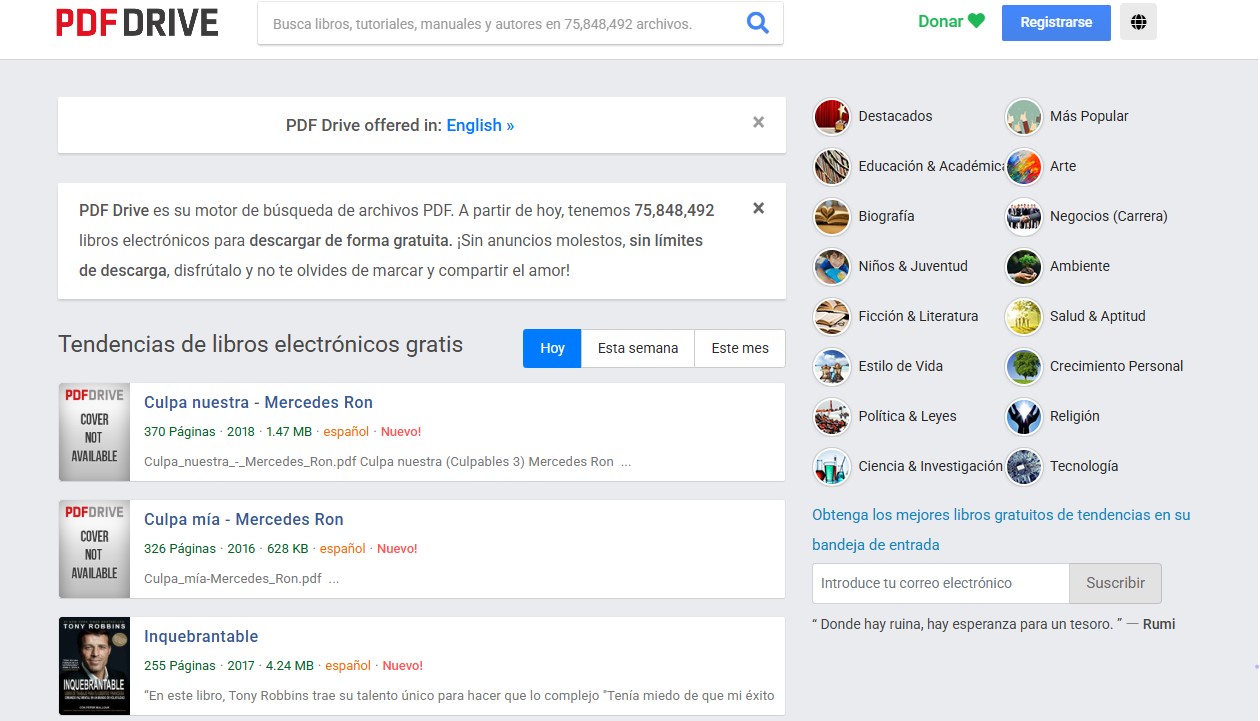Open the Más Popular category label

coord(1089,116)
